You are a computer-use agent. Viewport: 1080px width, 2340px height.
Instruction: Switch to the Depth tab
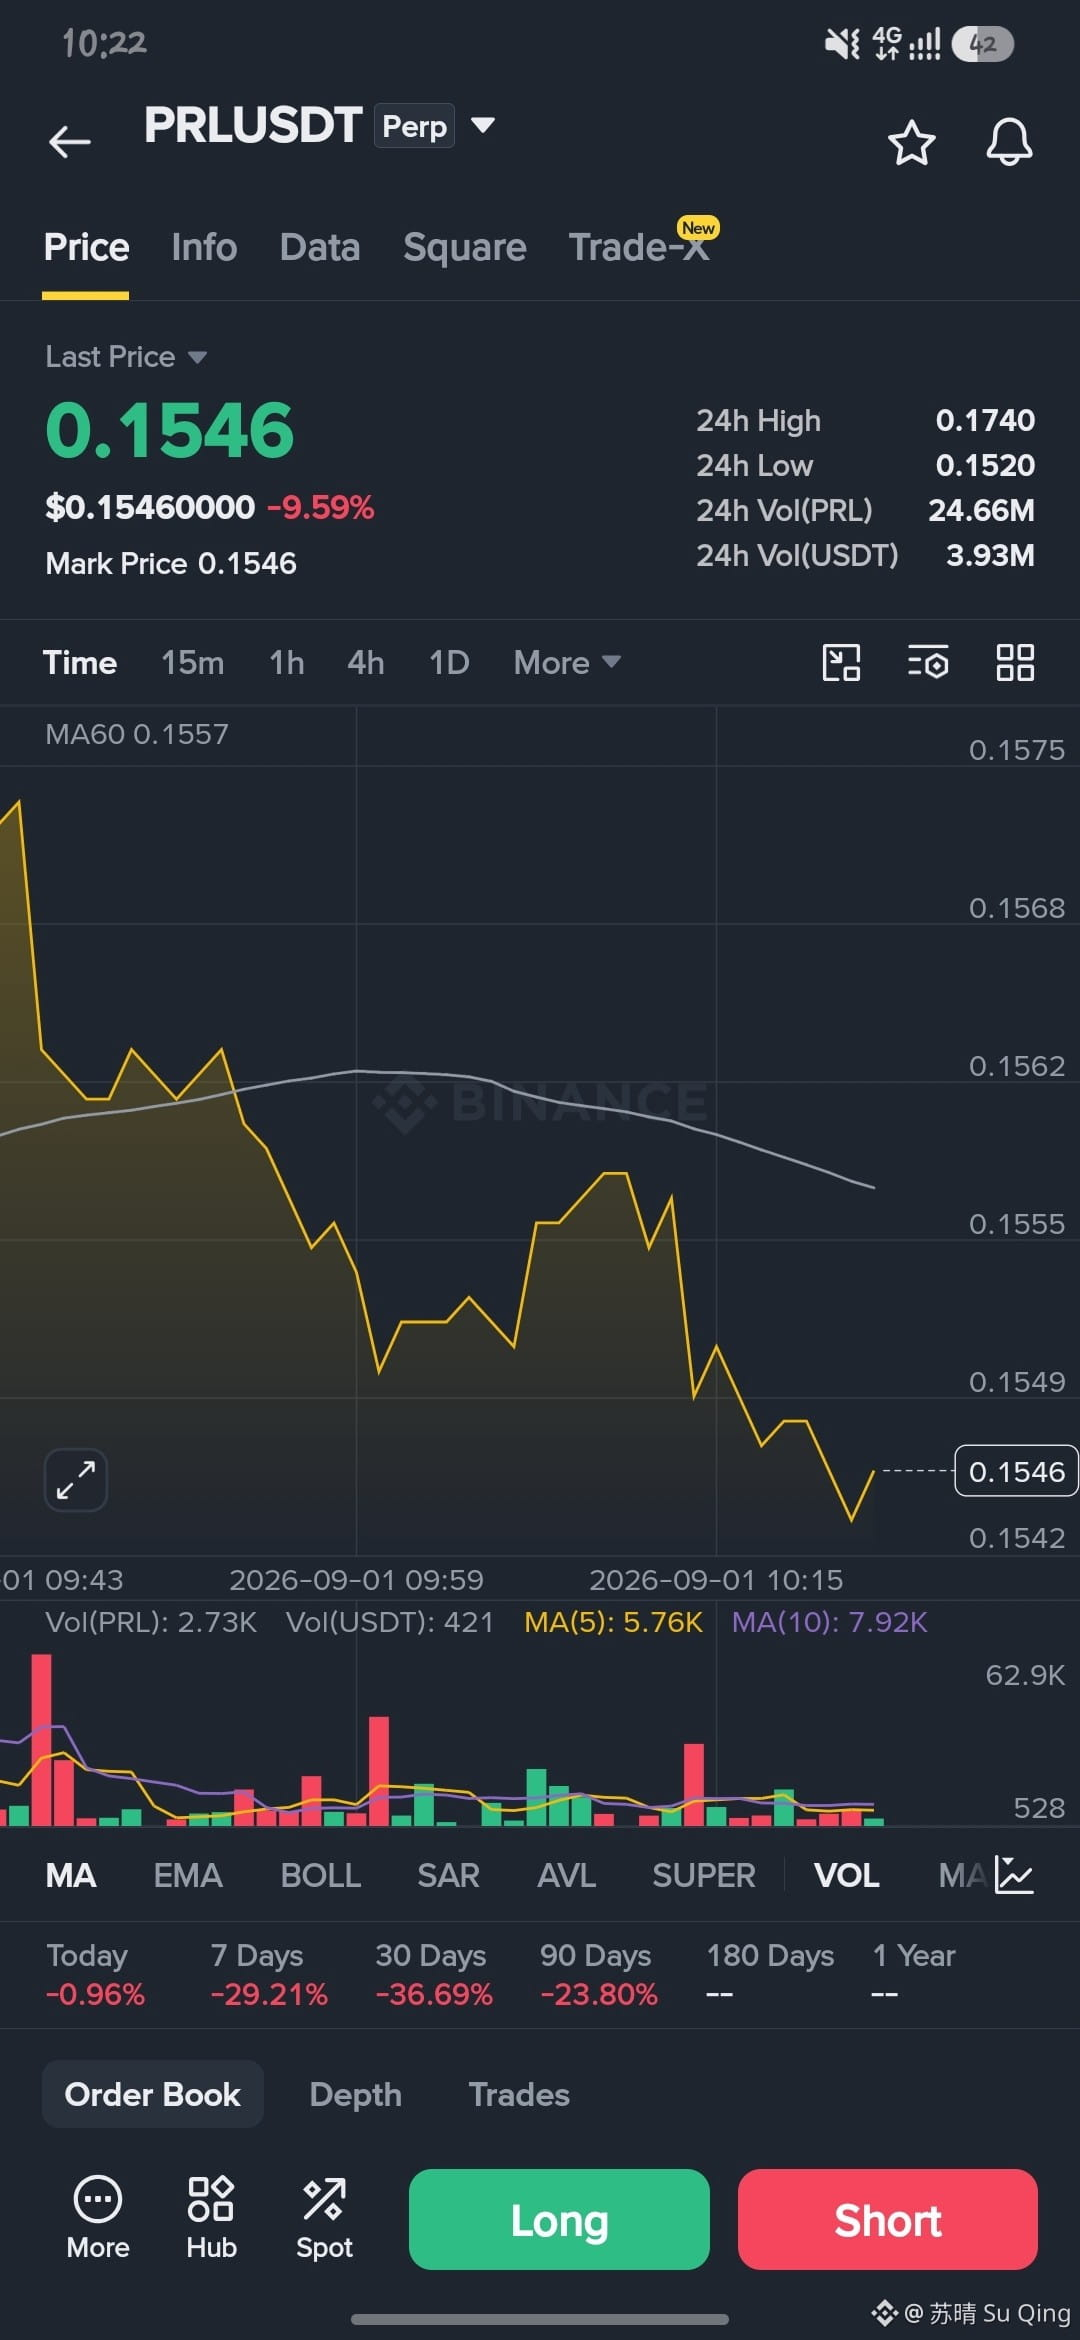355,2094
